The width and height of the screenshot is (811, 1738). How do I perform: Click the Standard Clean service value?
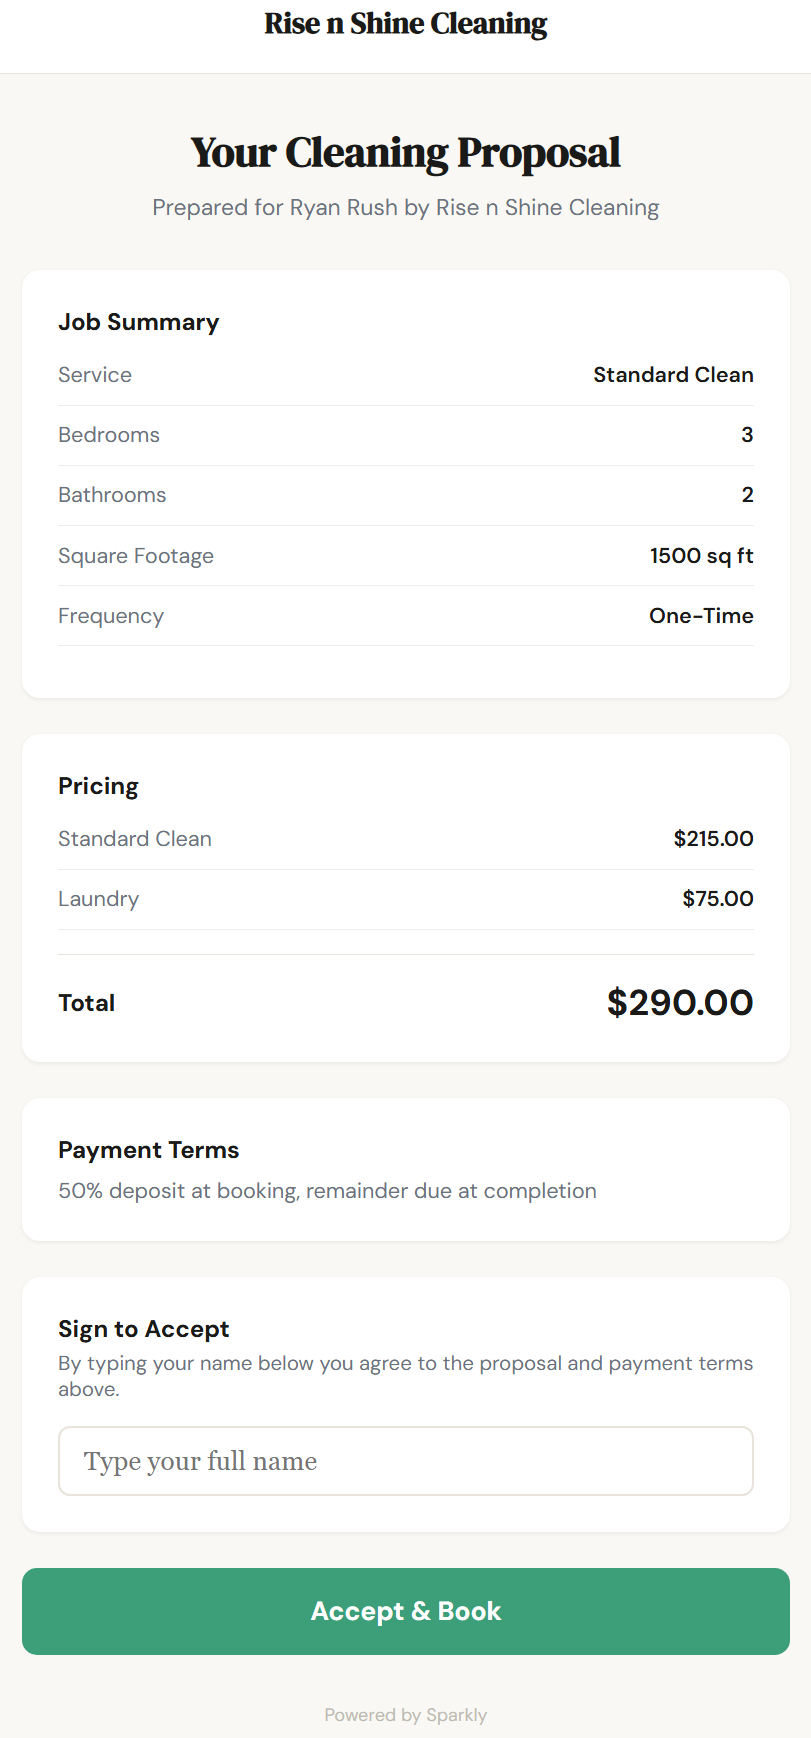click(673, 375)
